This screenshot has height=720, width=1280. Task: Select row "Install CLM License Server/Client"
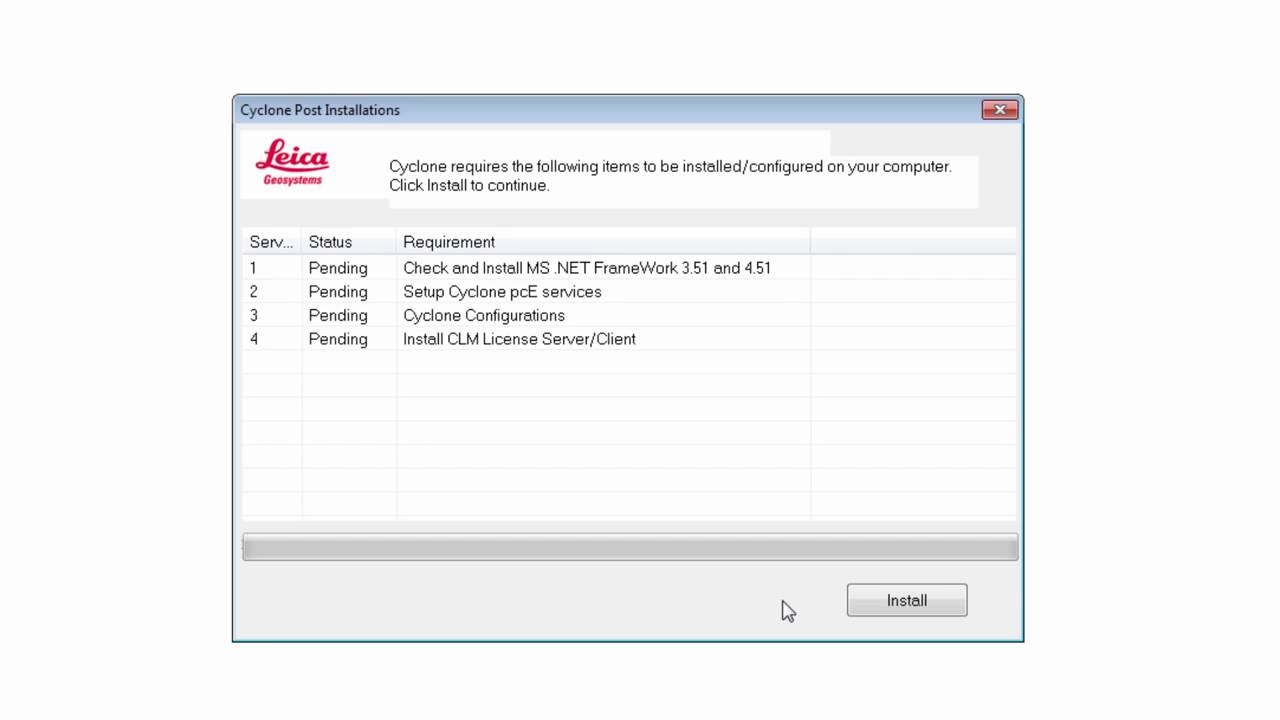(629, 339)
